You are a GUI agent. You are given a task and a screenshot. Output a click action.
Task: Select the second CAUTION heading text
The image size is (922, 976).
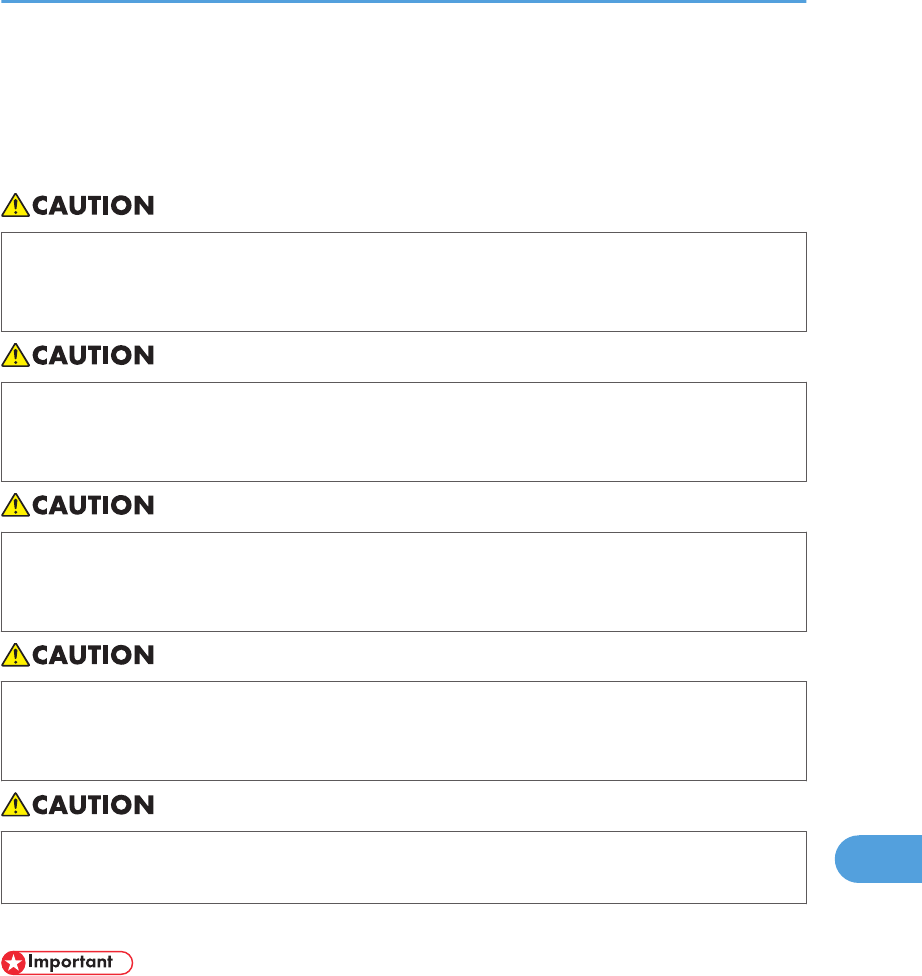(x=93, y=356)
